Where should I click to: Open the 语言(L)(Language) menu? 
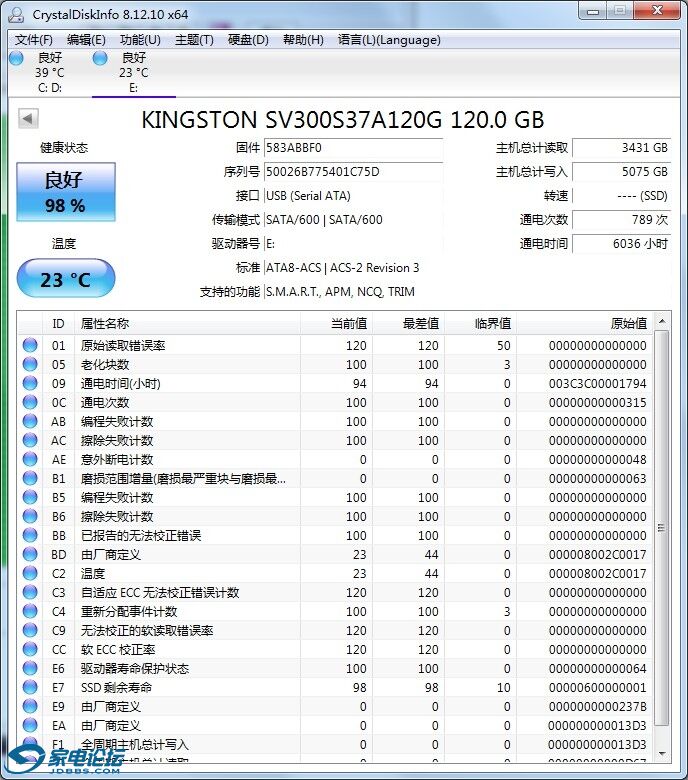point(389,40)
